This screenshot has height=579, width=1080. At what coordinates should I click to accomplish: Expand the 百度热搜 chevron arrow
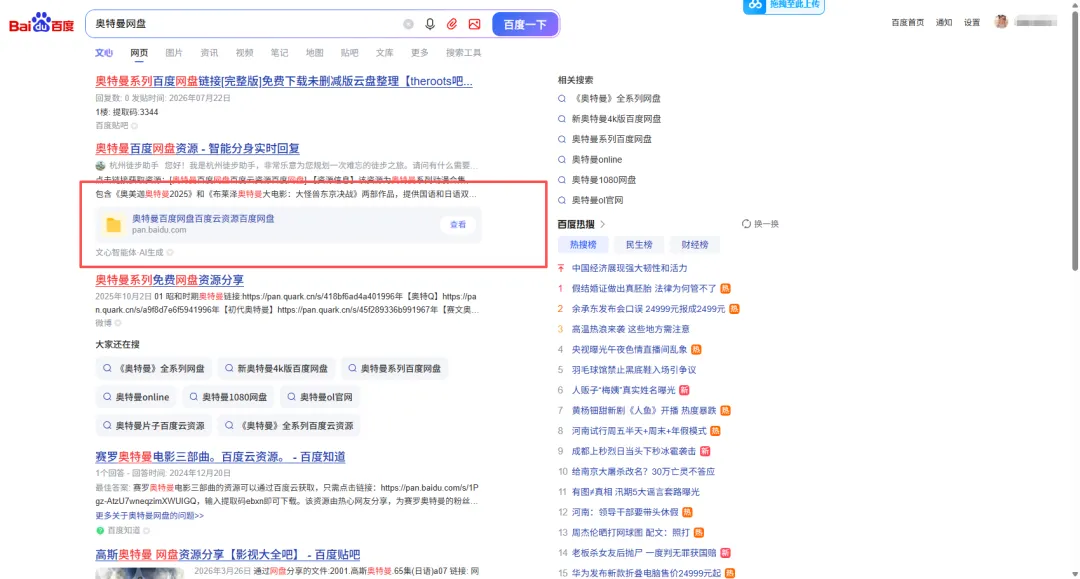pyautogui.click(x=603, y=224)
